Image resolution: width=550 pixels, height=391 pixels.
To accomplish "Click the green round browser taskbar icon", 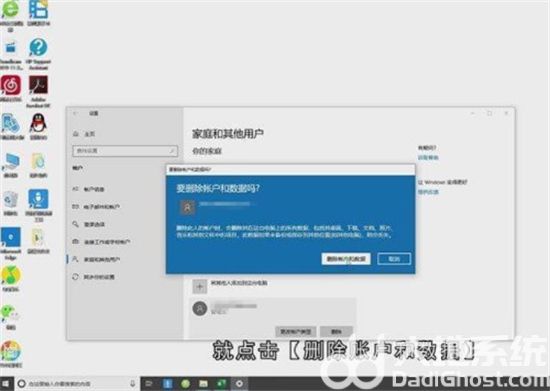I will point(186,384).
